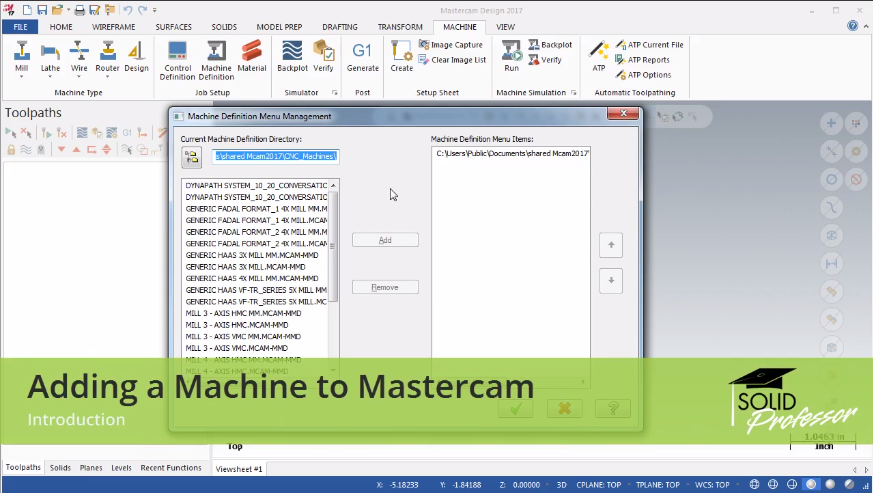The image size is (873, 494).
Task: Open ATP Reports
Action: [x=643, y=60]
